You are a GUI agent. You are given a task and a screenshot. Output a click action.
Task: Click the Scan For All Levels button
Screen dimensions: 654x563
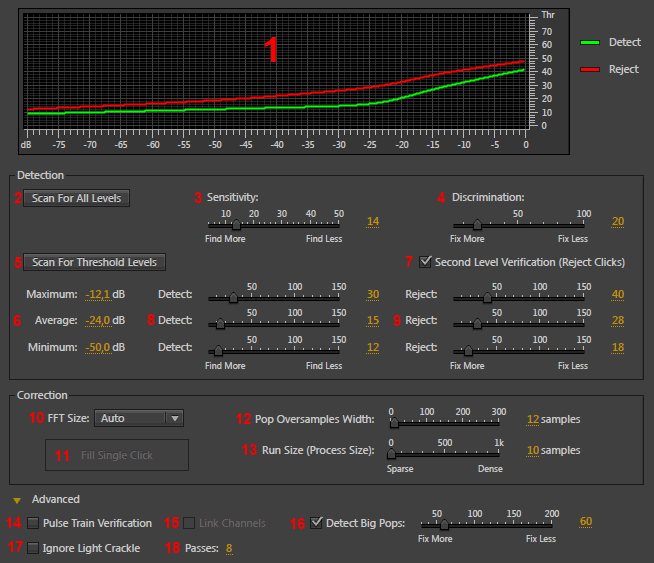click(76, 198)
